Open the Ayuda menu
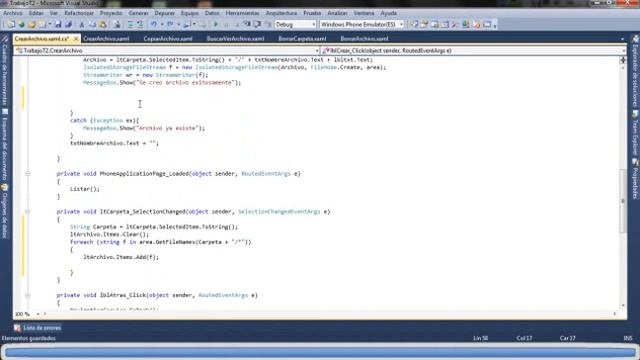The height and width of the screenshot is (360, 640). point(389,13)
